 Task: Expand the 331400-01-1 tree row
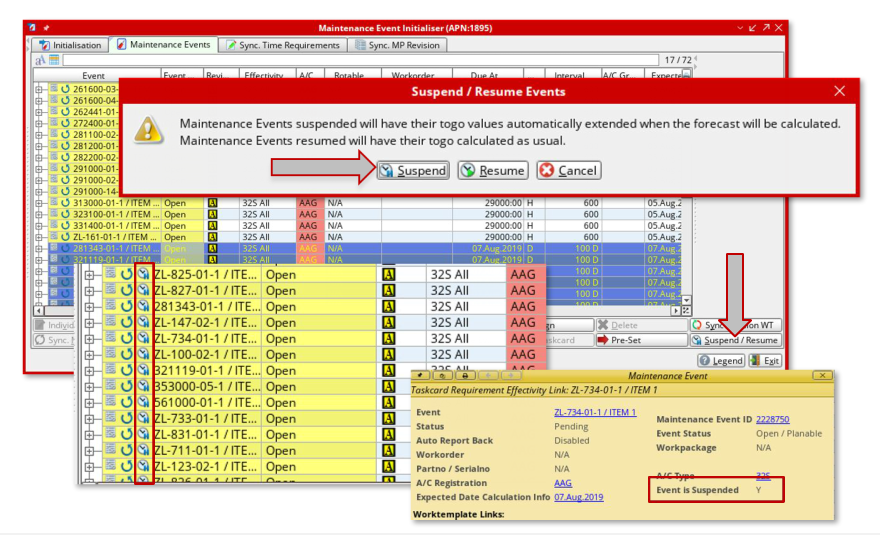(39, 226)
